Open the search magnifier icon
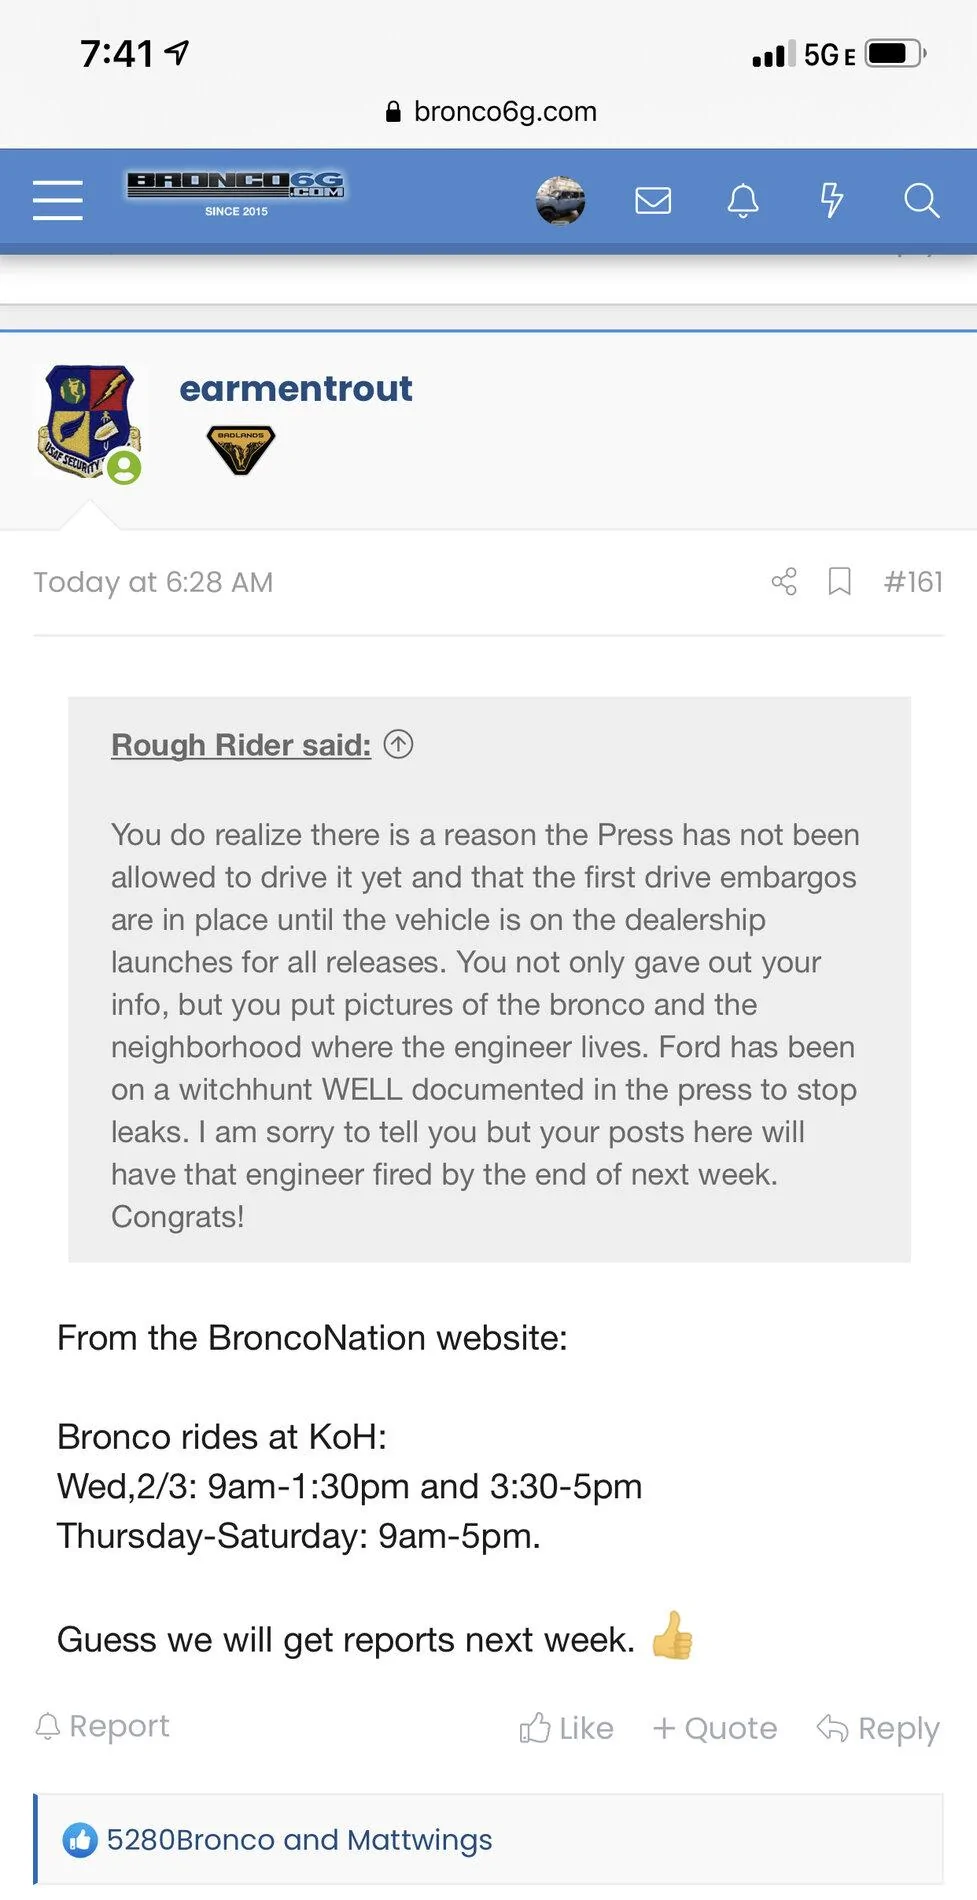The height and width of the screenshot is (1900, 977). coord(921,200)
